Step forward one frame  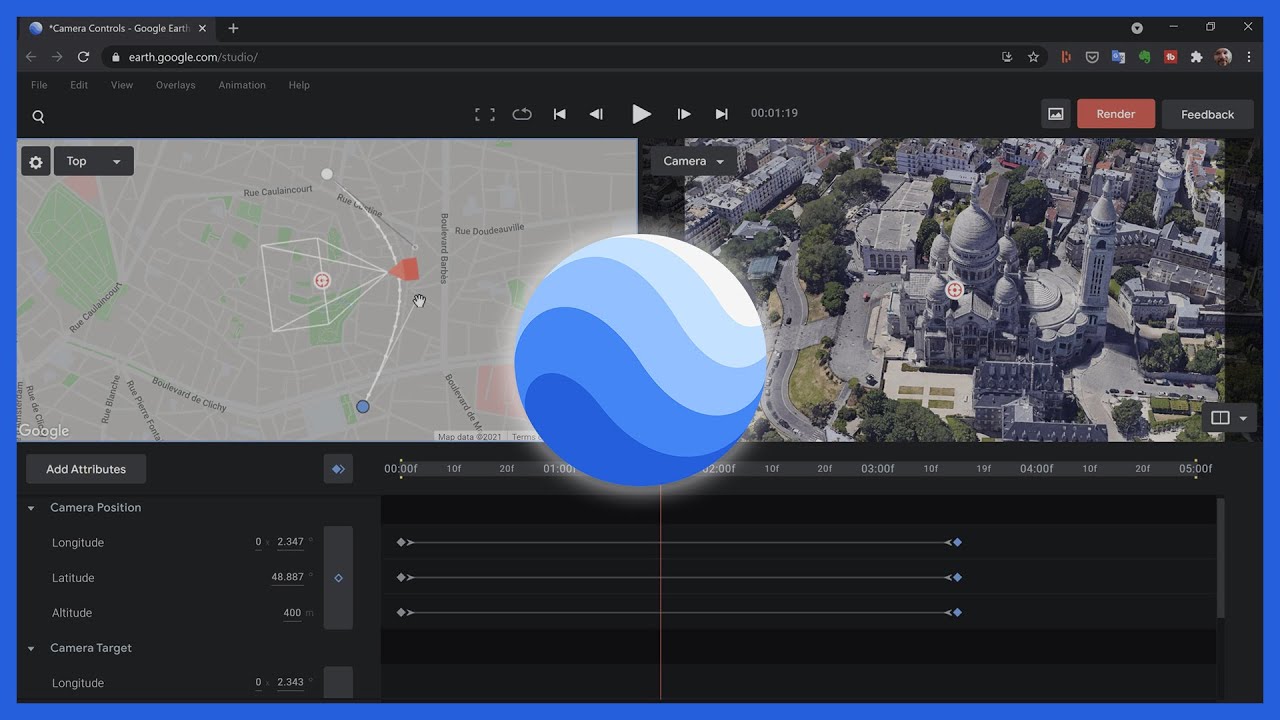(x=684, y=114)
